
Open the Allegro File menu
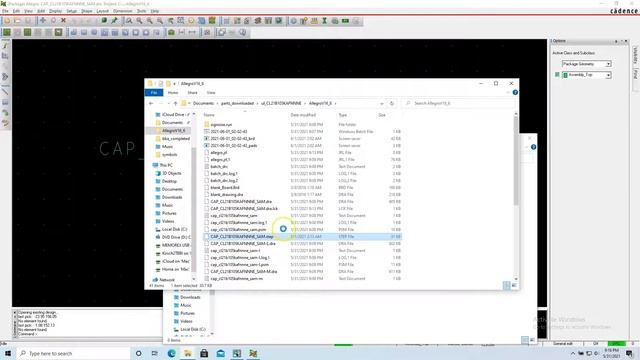(5, 11)
